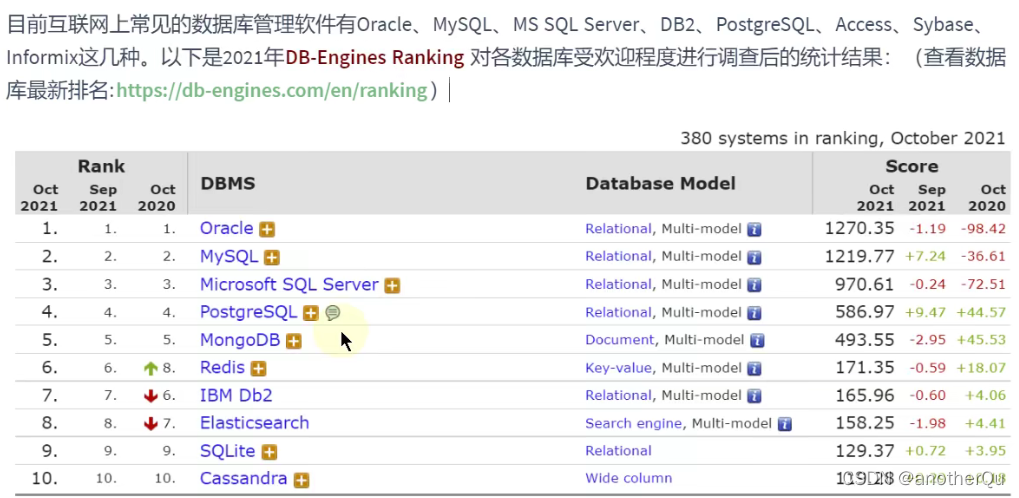The image size is (1019, 498).
Task: Click the '380 systems in ranking, October 2021' text
Action: pyautogui.click(x=842, y=138)
